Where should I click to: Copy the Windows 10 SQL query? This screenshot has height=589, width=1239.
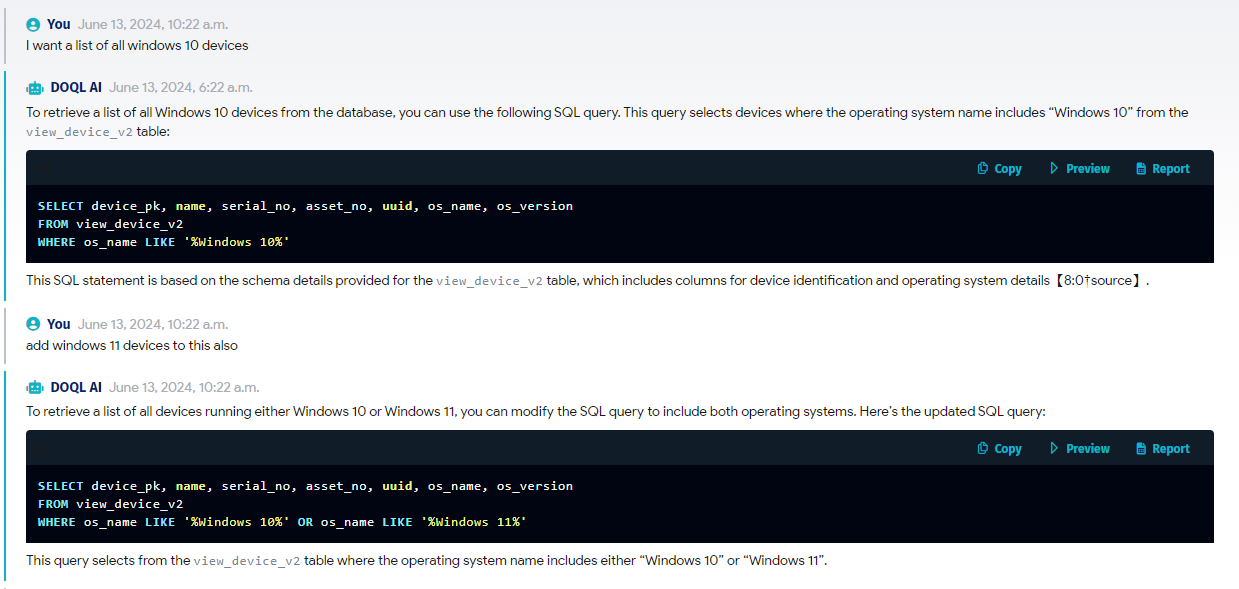pyautogui.click(x=999, y=169)
